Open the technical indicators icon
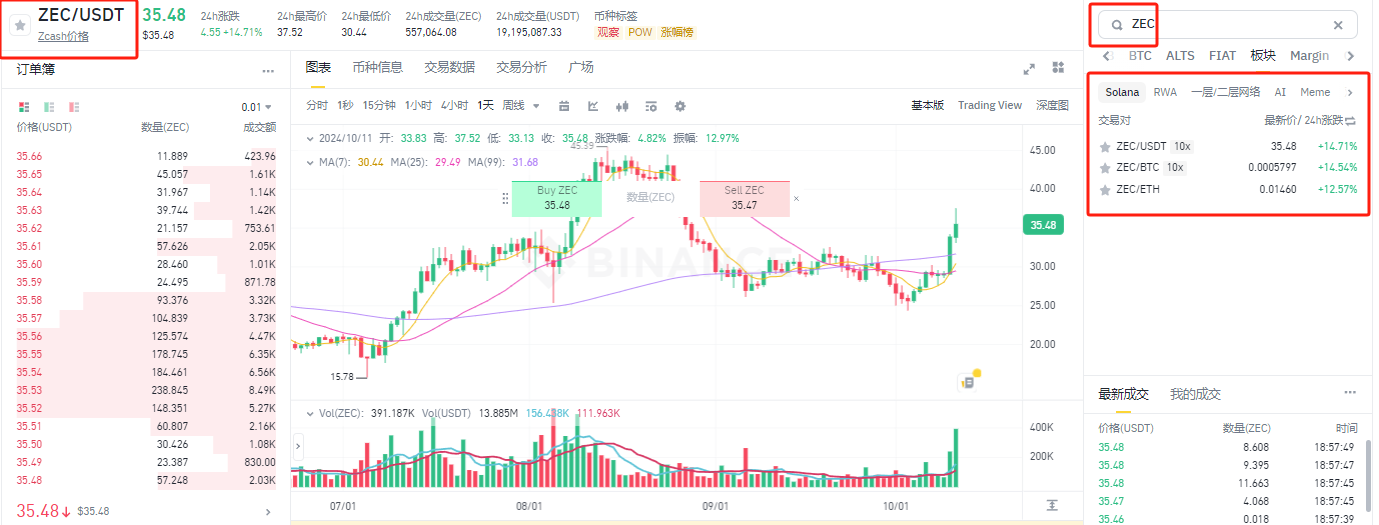 point(593,106)
